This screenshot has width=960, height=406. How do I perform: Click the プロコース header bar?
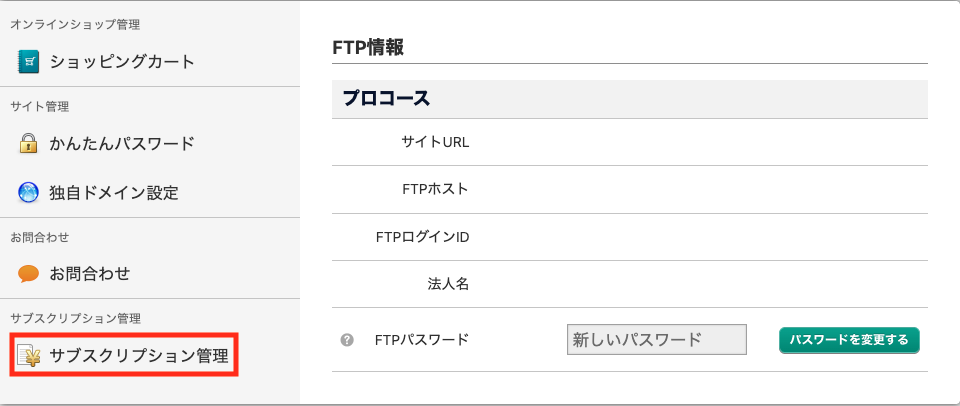tap(386, 99)
